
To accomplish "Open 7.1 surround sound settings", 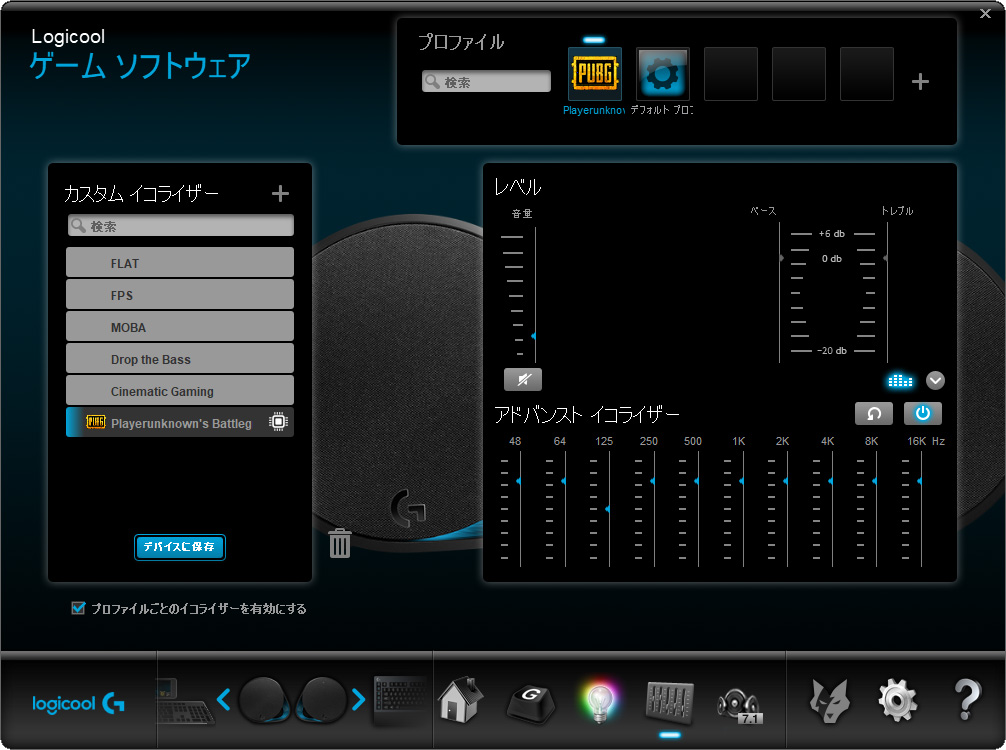I will 739,705.
